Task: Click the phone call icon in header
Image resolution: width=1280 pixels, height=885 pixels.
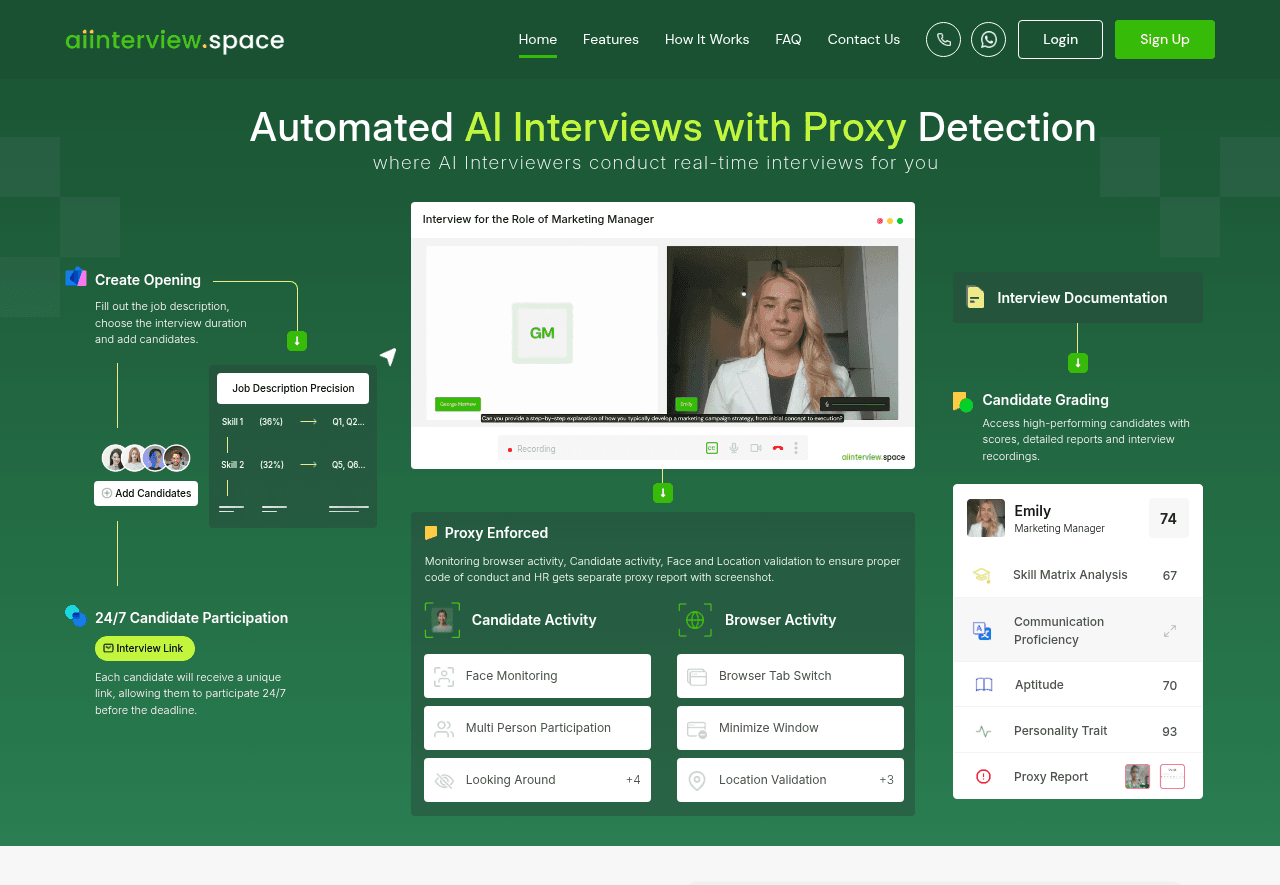Action: point(943,40)
